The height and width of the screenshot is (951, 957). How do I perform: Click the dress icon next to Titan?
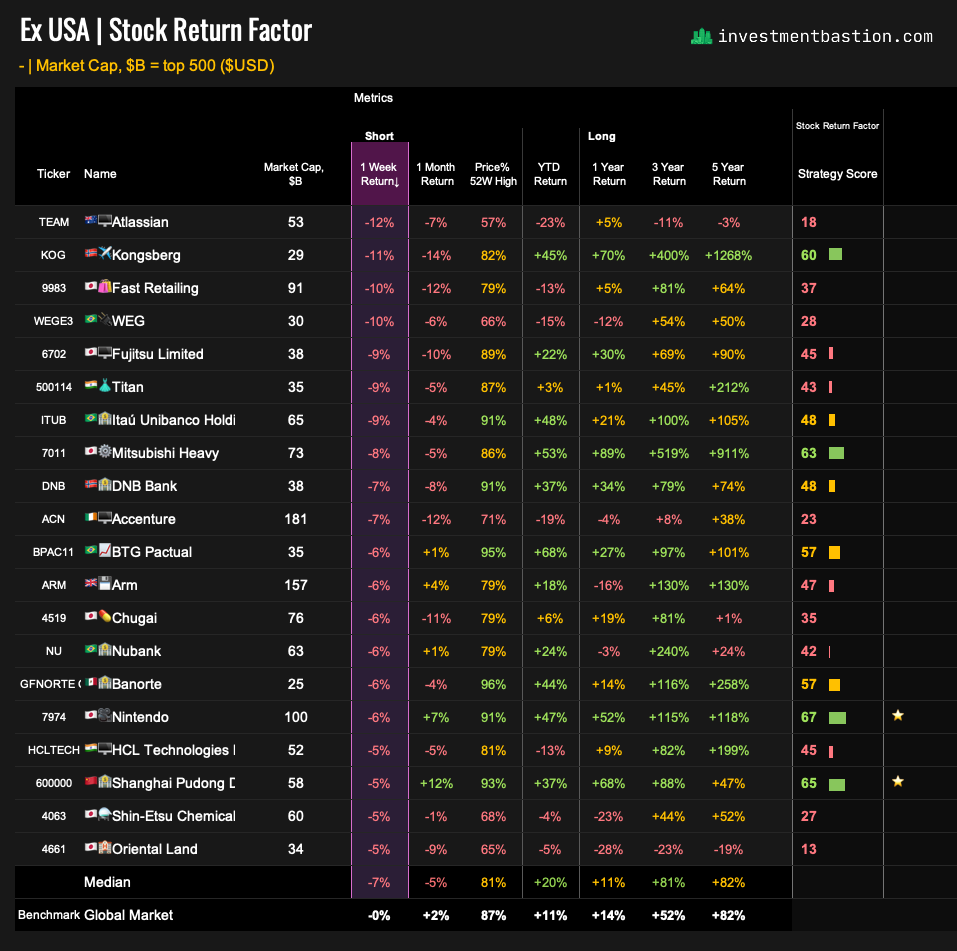click(105, 385)
